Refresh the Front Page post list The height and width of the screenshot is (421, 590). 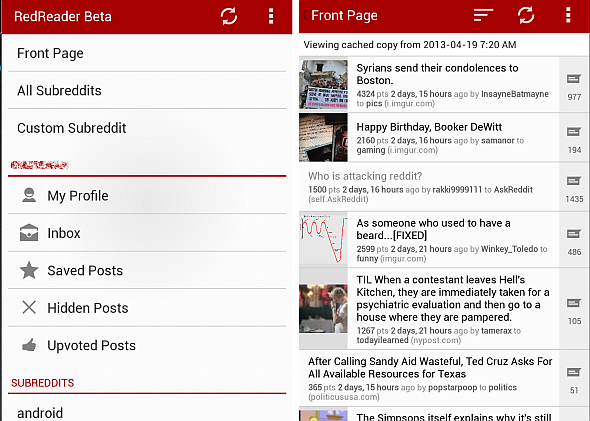tap(526, 15)
